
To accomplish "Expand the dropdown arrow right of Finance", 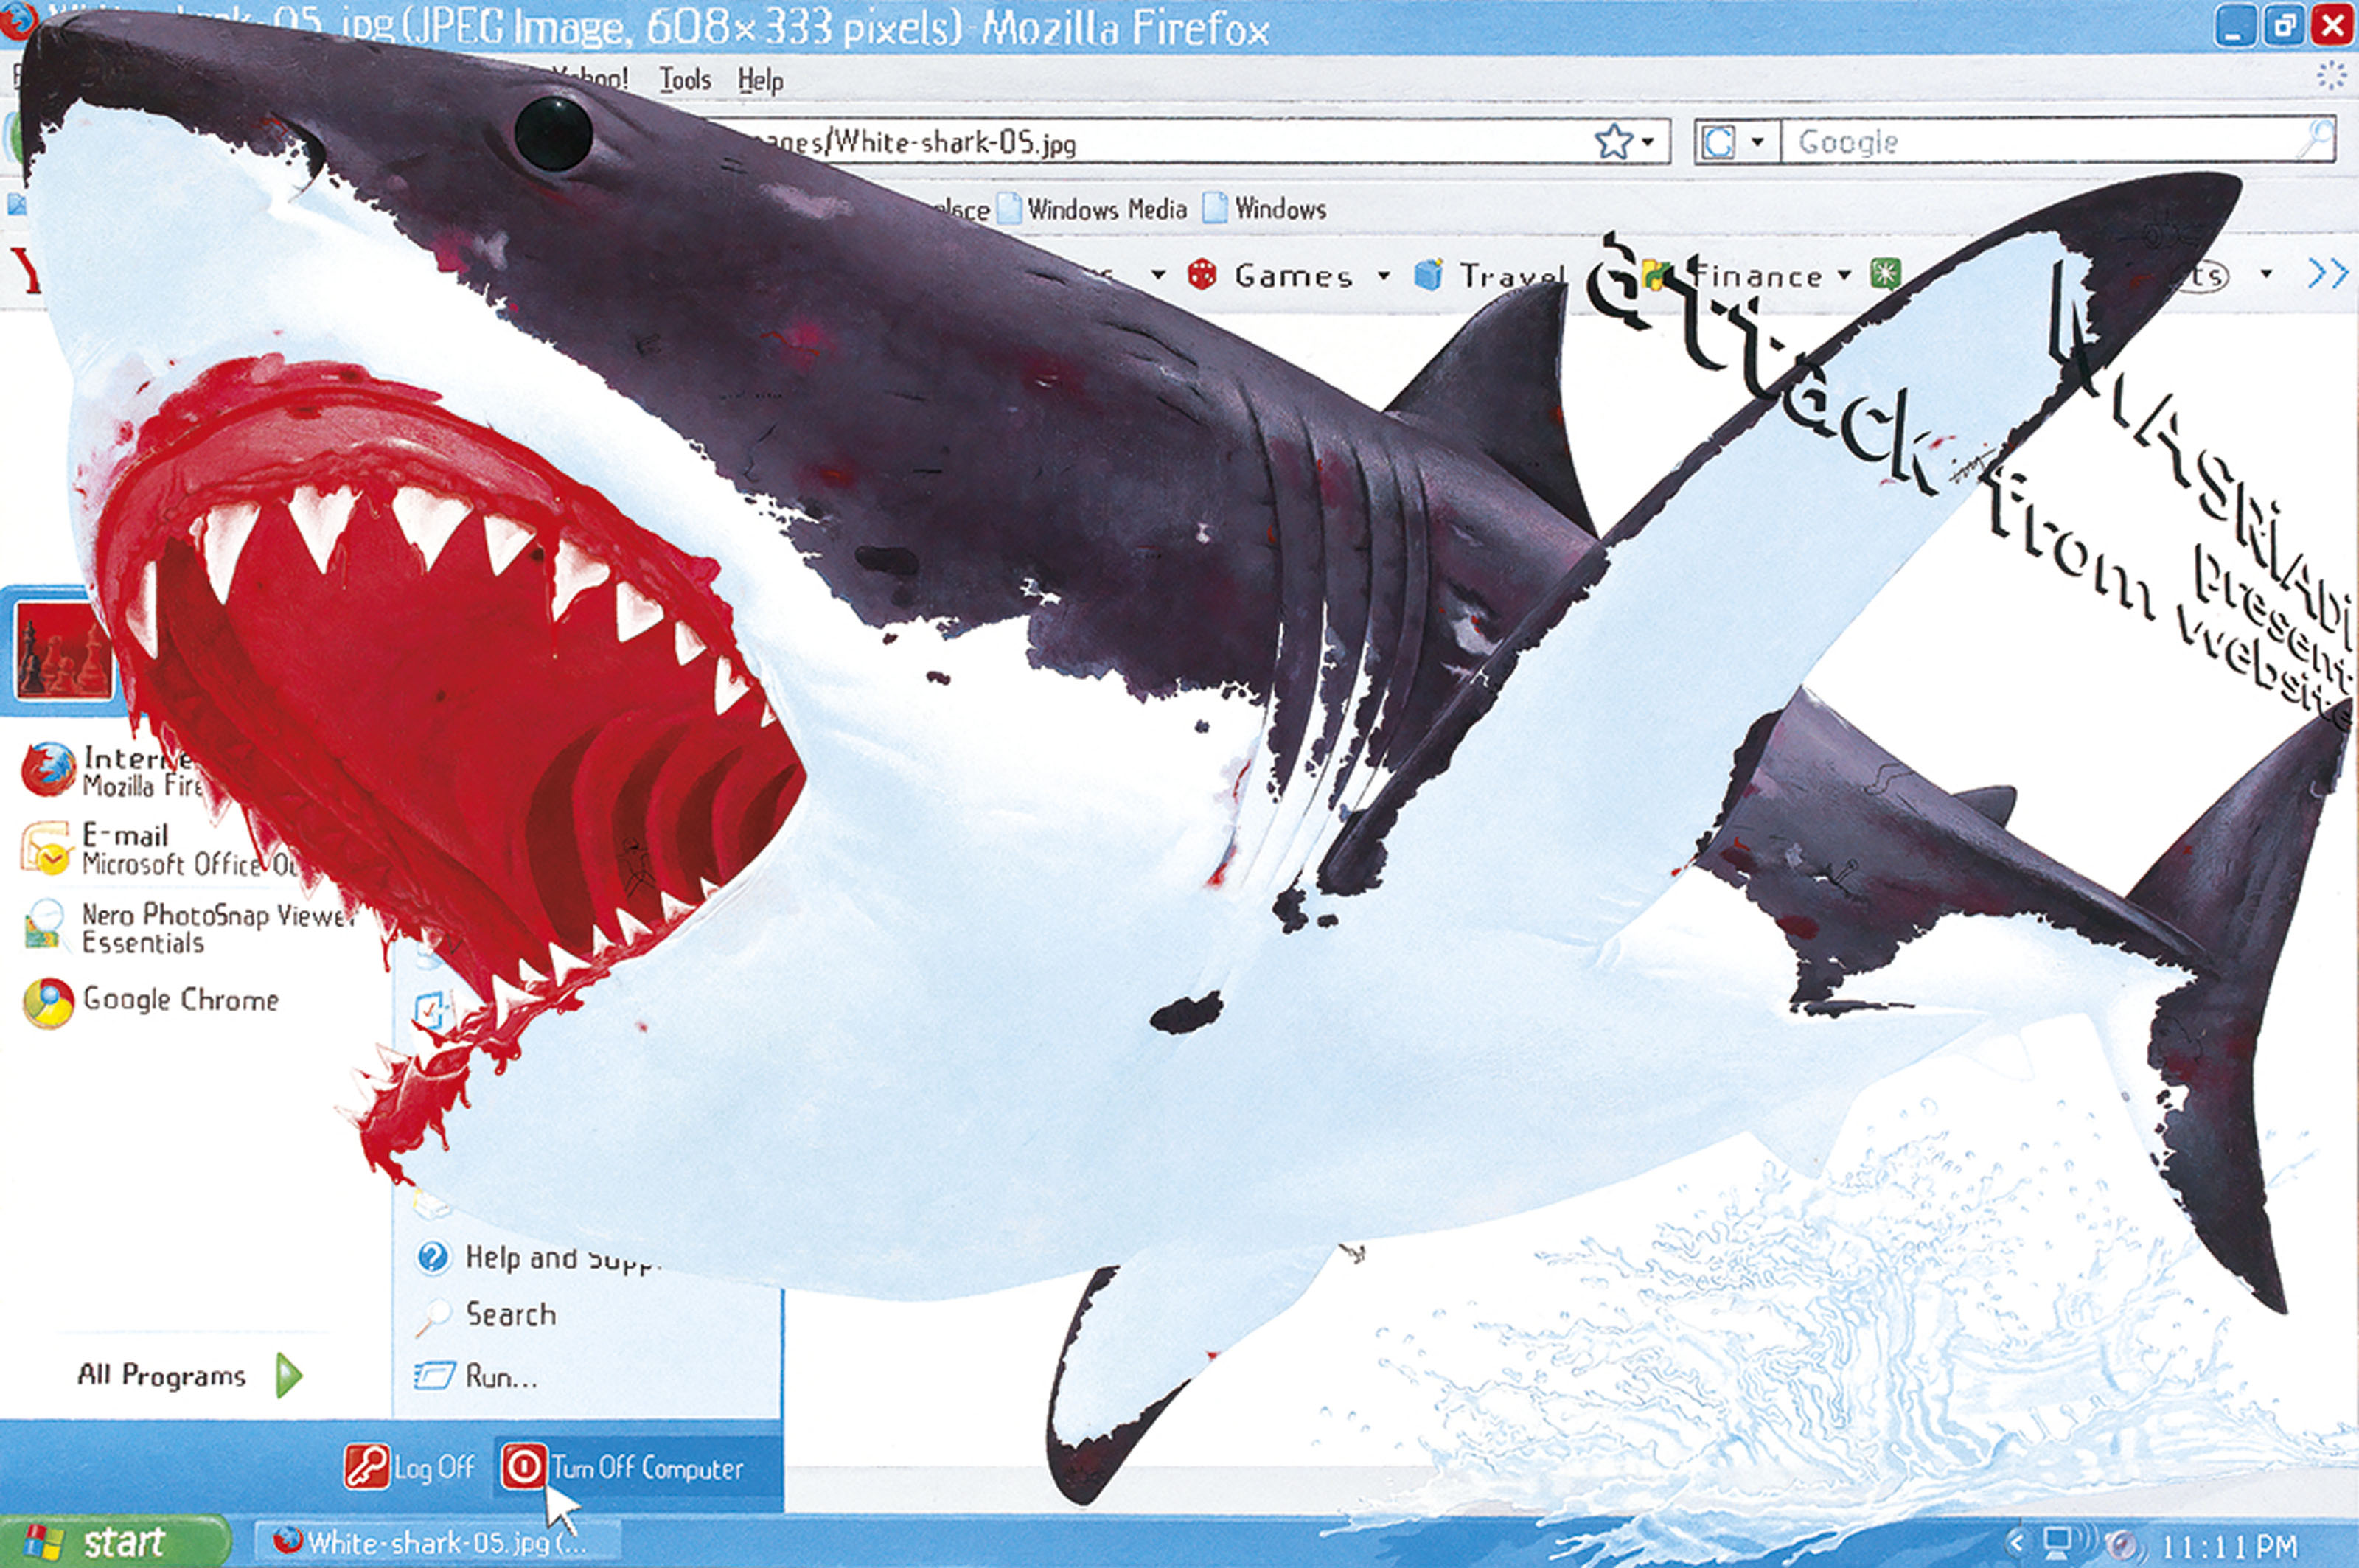I will [1845, 274].
